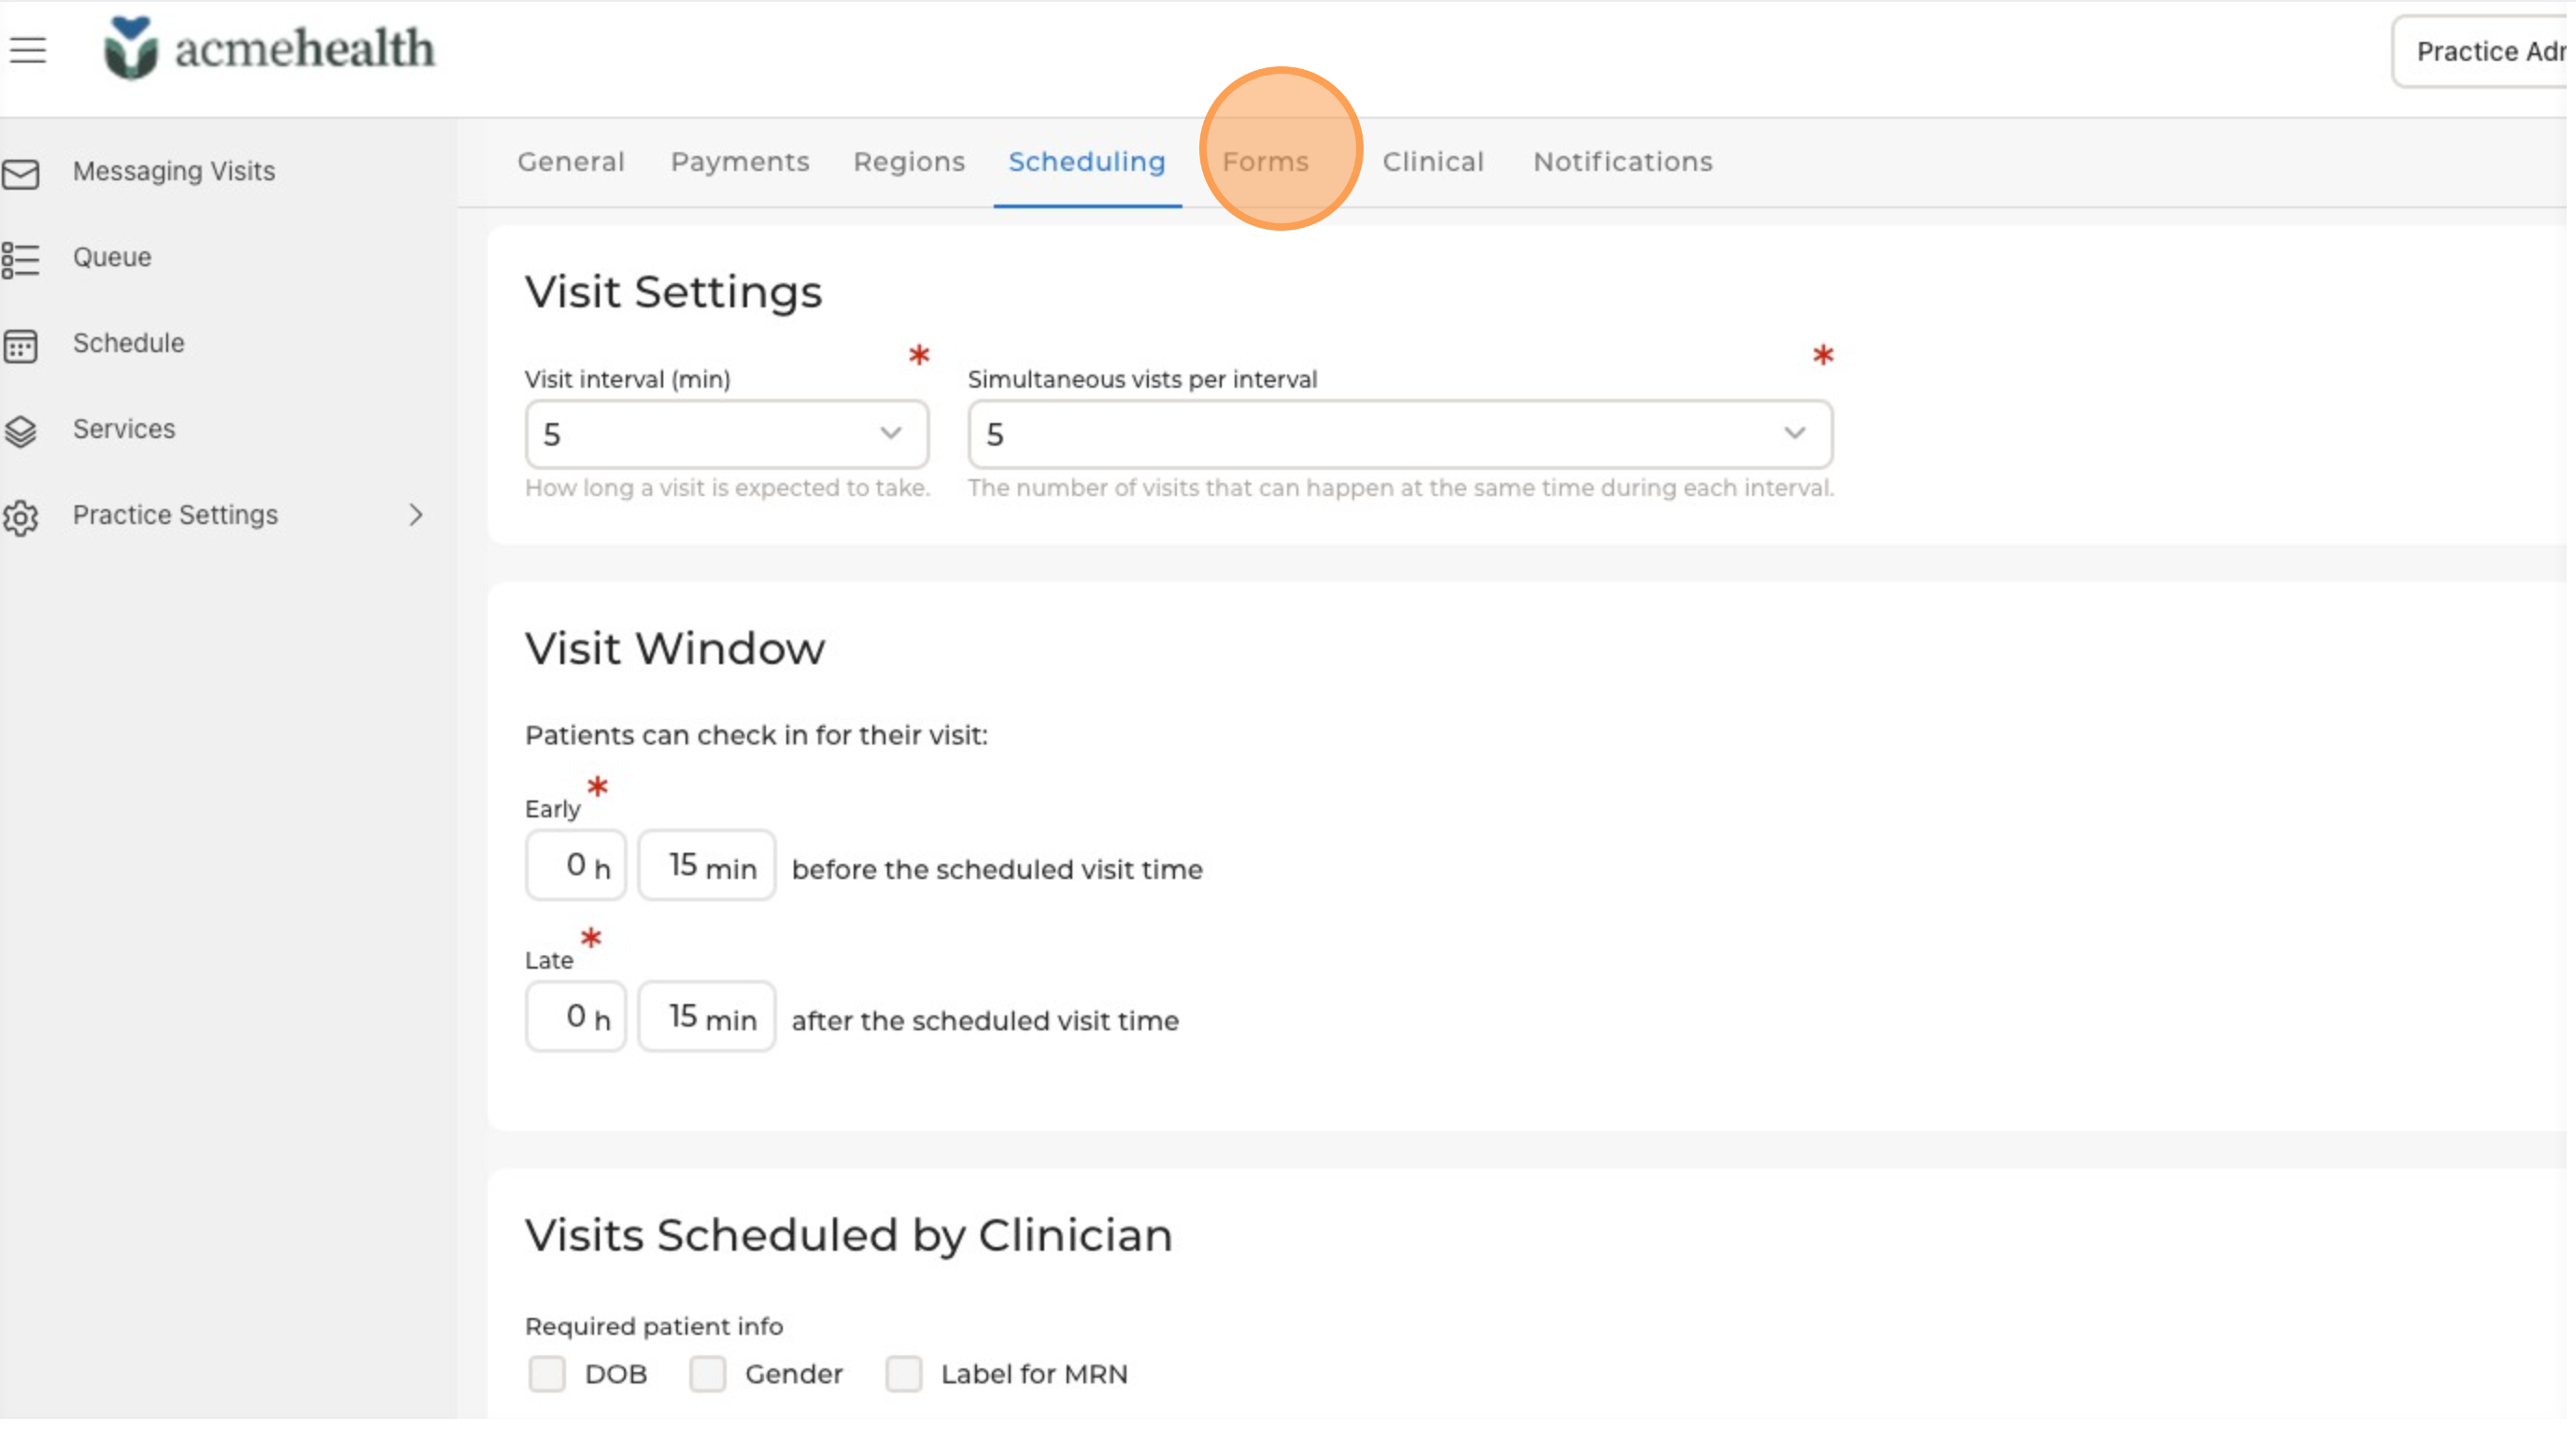
Task: Open the Forms tab
Action: [1267, 162]
